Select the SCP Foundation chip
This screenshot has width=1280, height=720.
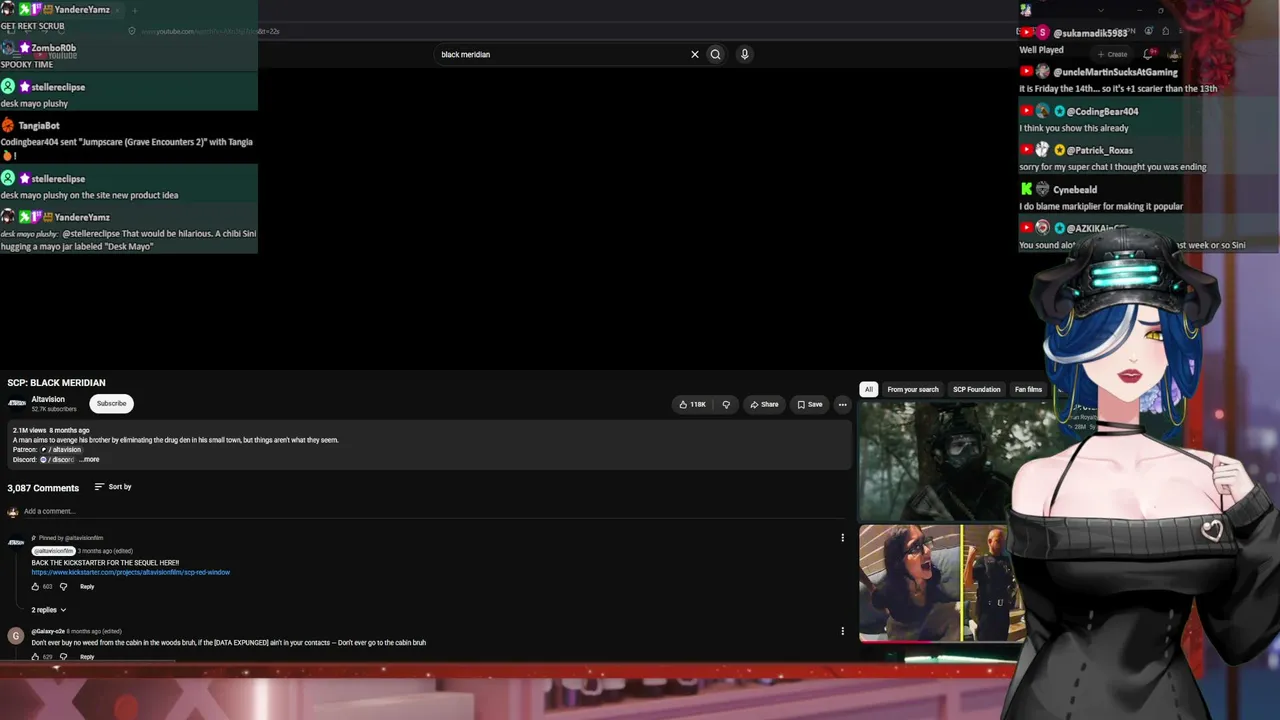point(976,389)
